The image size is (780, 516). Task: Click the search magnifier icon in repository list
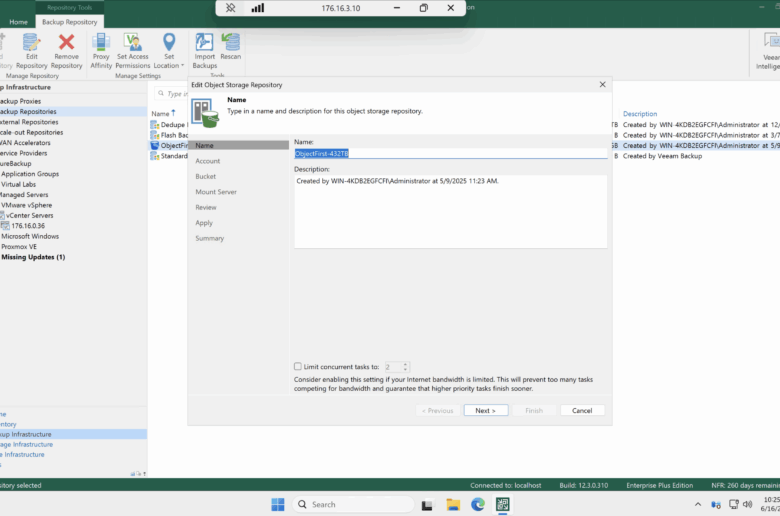tap(161, 94)
